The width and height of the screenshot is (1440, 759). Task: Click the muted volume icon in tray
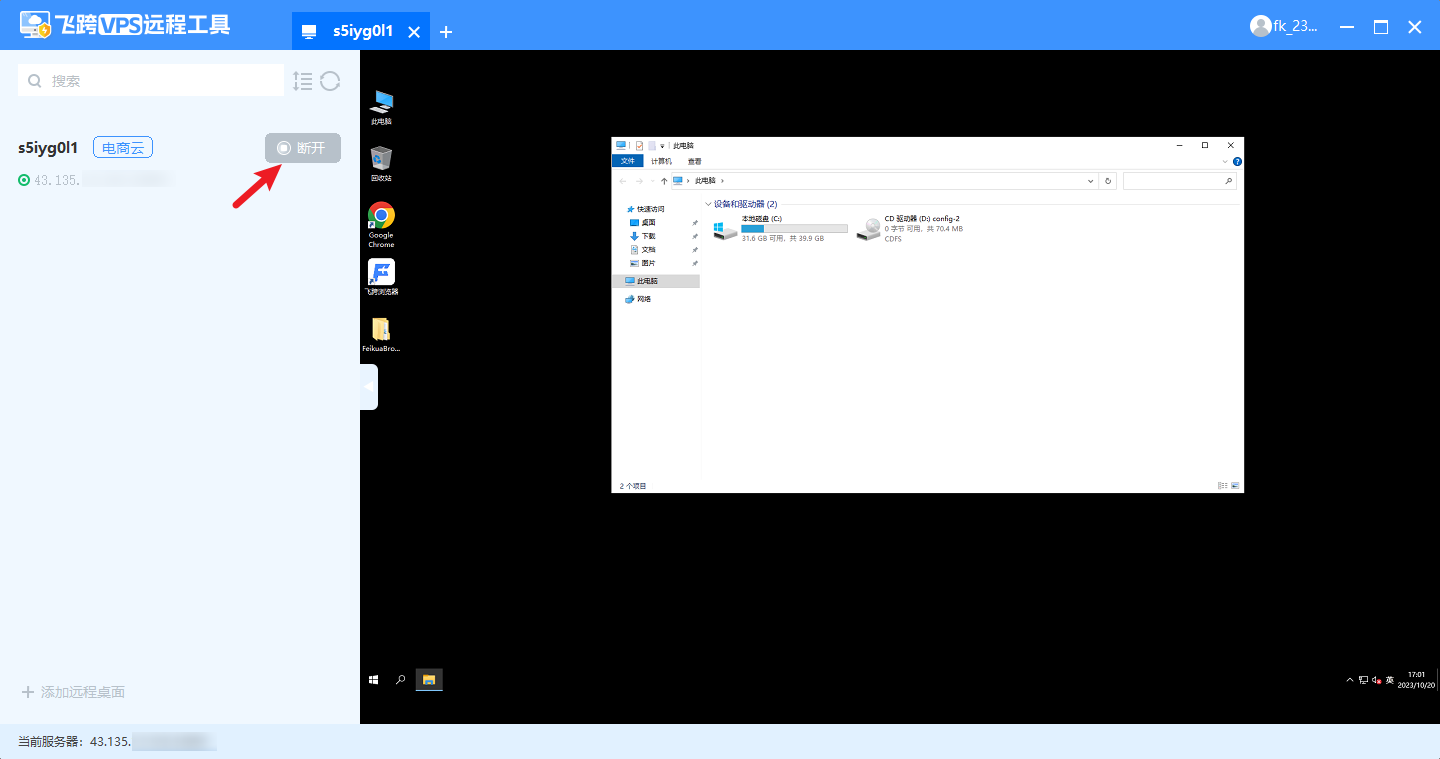pyautogui.click(x=1376, y=680)
